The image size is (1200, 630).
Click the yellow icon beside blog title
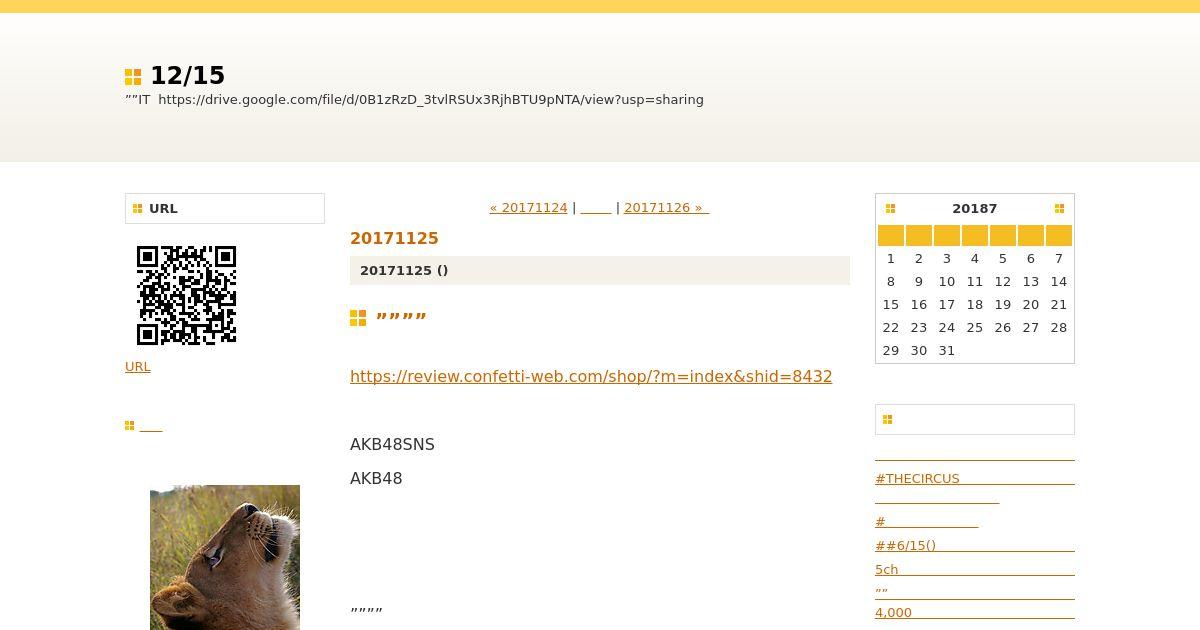click(x=133, y=77)
